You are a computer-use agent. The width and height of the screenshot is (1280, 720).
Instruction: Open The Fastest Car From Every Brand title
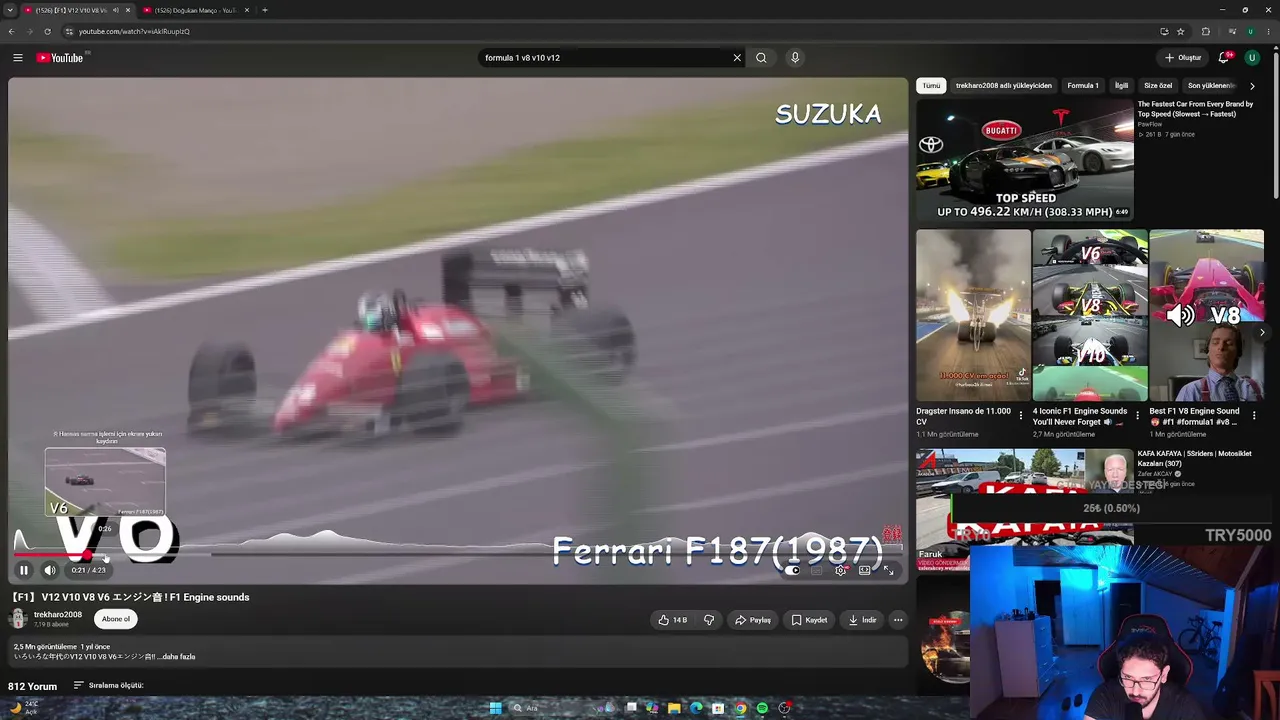(1195, 109)
